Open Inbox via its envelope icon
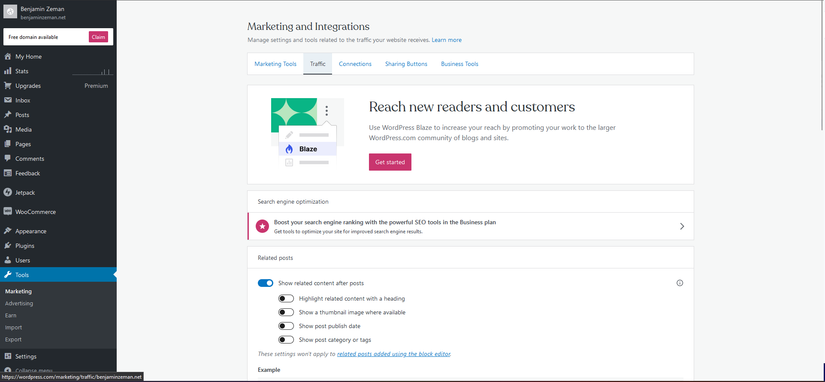 [x=7, y=100]
